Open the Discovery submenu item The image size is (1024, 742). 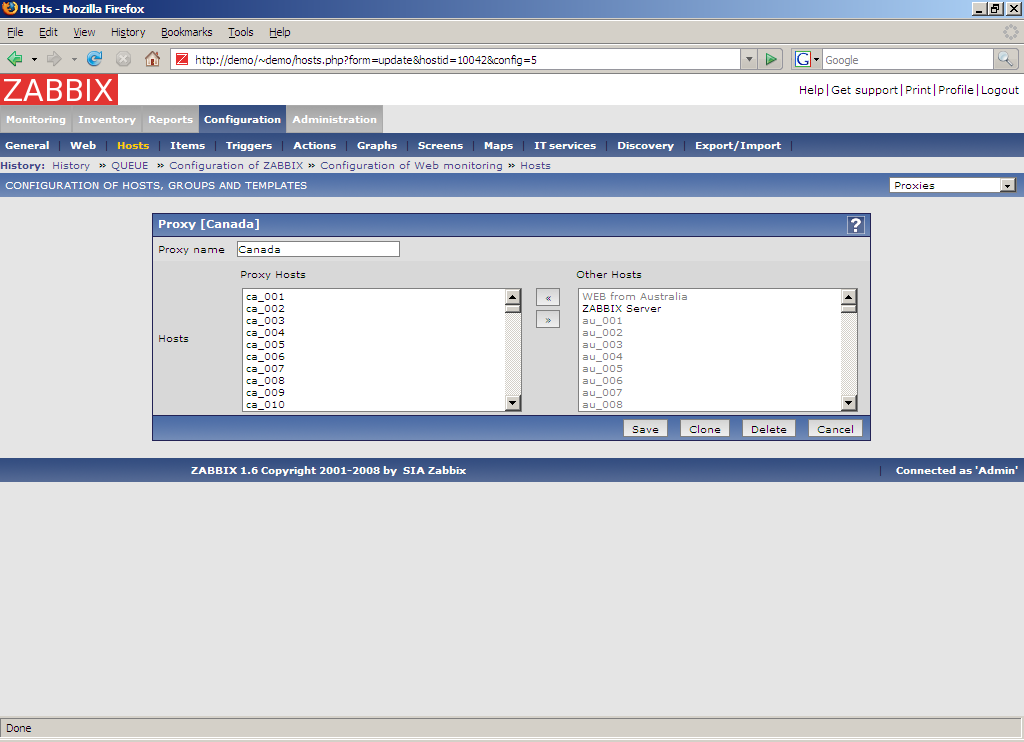point(645,146)
